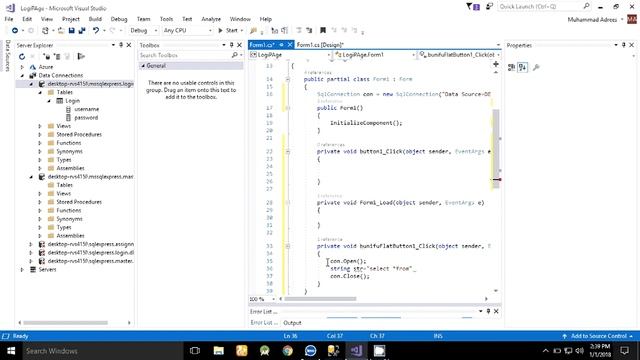Collapse the Login table node
Viewport: 640px width, 360px height.
pyautogui.click(x=49, y=101)
